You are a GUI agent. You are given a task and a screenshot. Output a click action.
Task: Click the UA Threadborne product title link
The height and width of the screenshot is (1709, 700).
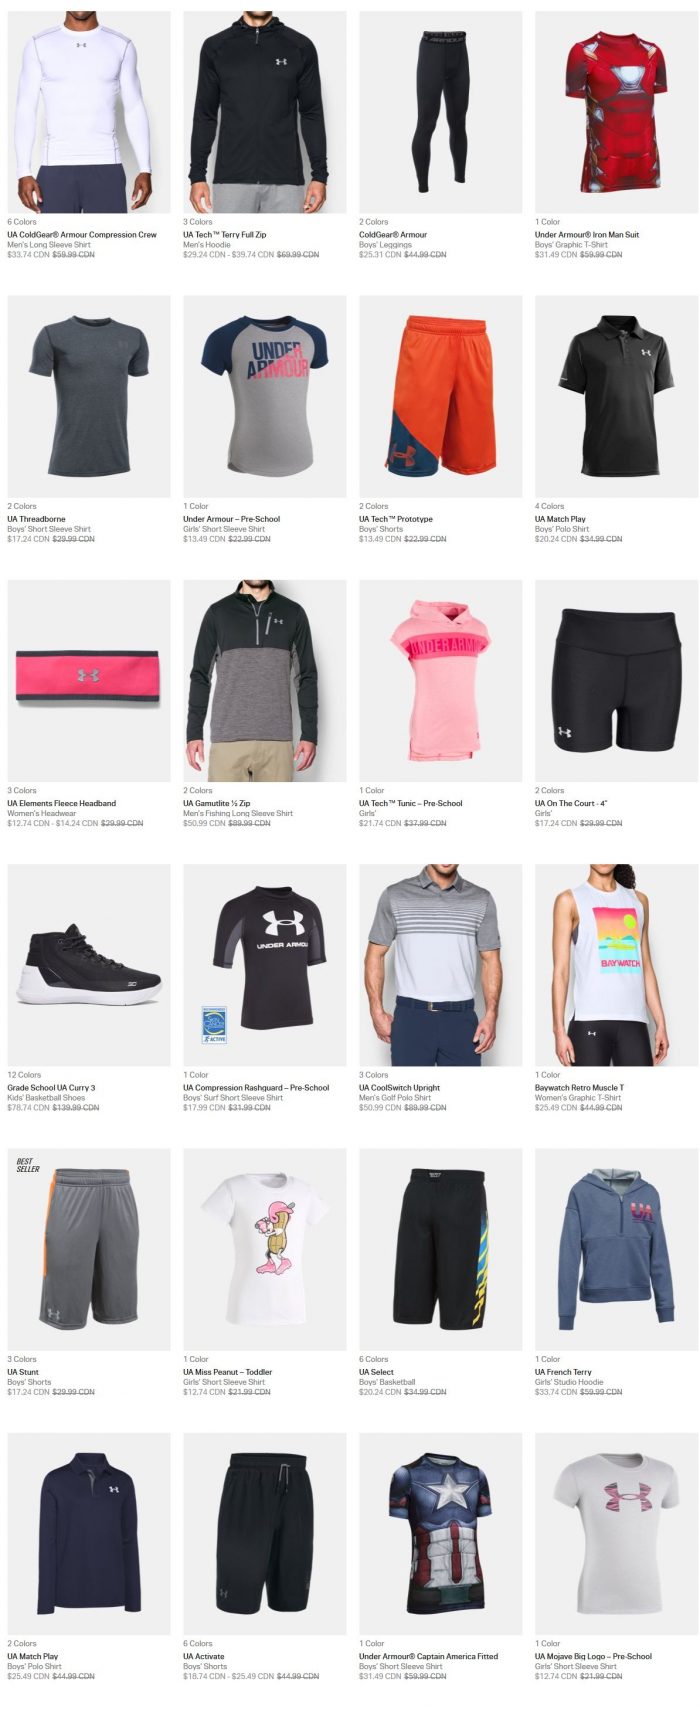[38, 519]
